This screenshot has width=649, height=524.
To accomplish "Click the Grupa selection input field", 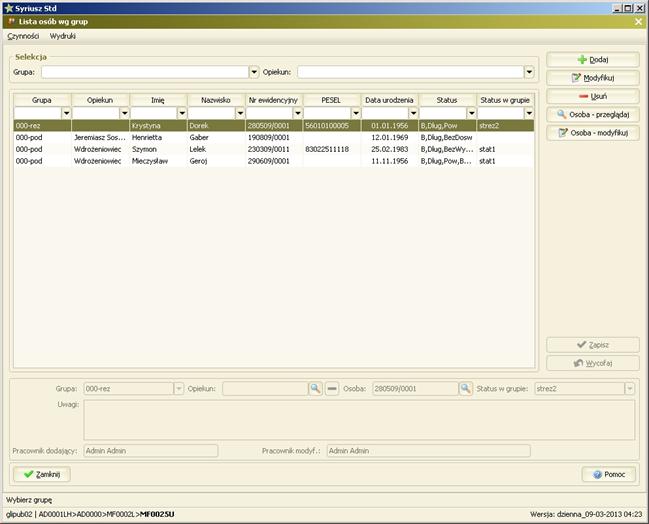I will 145,72.
